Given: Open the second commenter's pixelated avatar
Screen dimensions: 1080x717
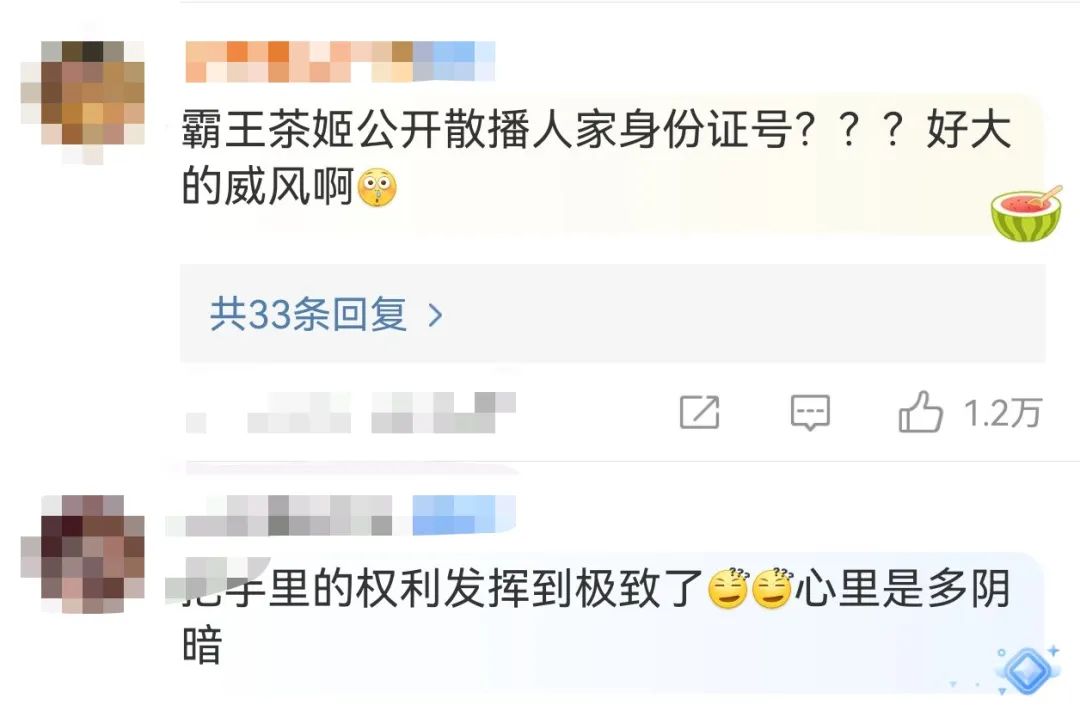Looking at the screenshot, I should (x=83, y=554).
